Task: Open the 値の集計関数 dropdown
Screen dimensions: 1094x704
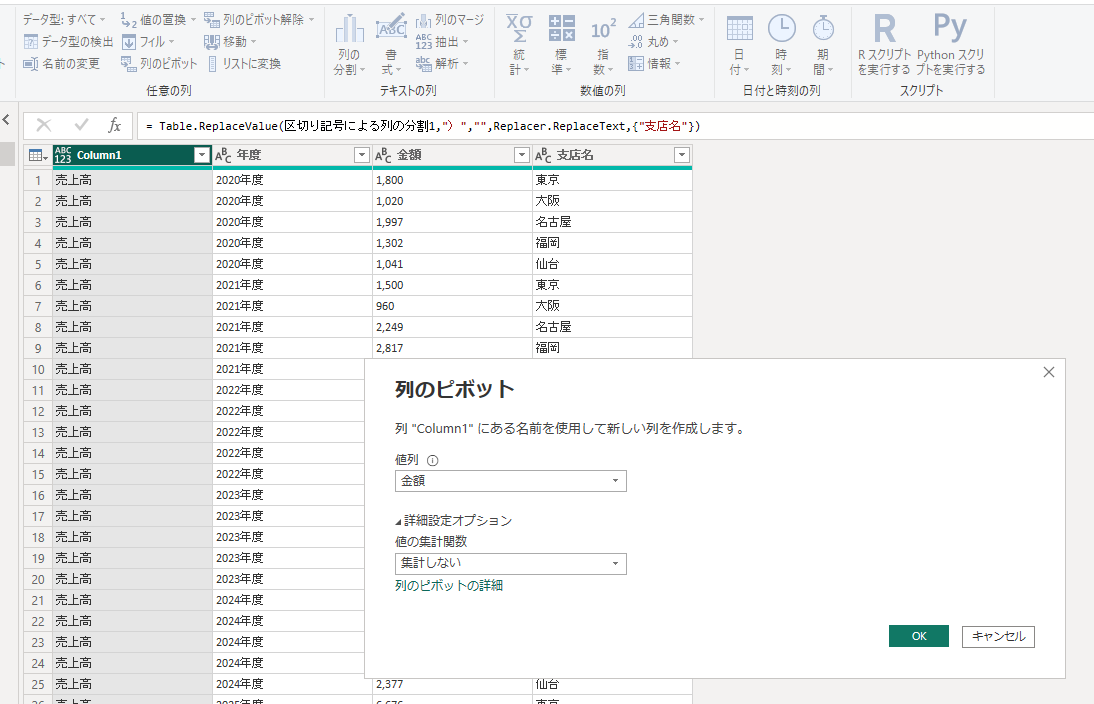Action: coord(510,563)
